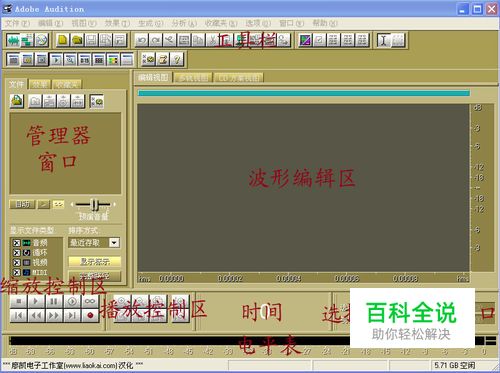Viewport: 500px width, 373px height.
Task: Jump to the beginning with skip-back button
Action: (18, 315)
